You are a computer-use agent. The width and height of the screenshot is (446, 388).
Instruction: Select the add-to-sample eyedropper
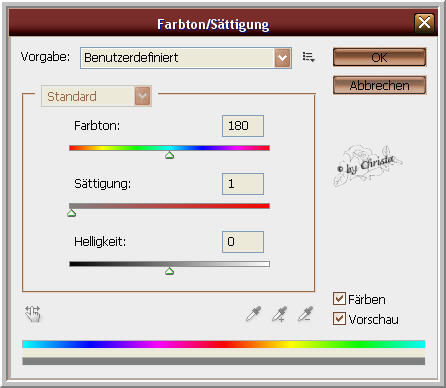pyautogui.click(x=279, y=314)
